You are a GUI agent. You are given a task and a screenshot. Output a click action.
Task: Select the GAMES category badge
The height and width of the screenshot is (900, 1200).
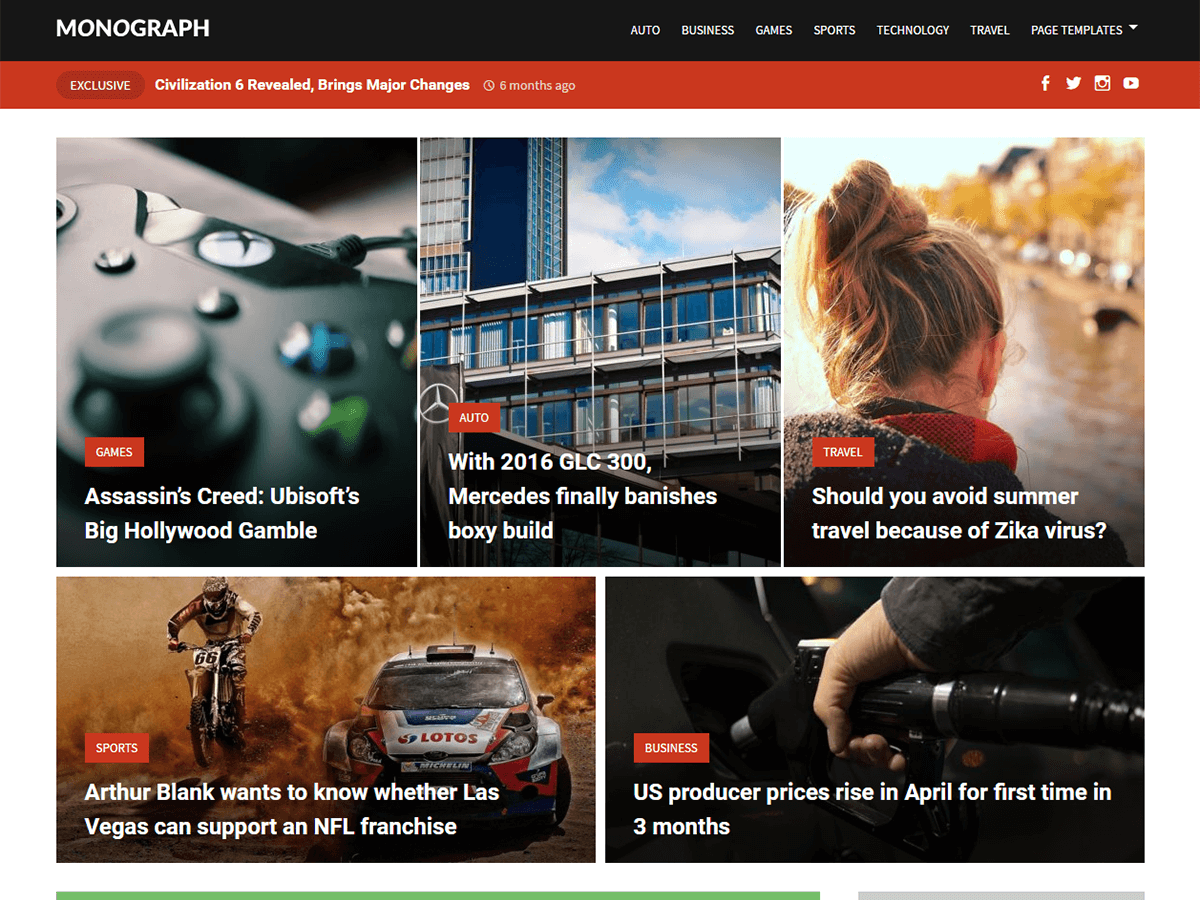pos(114,452)
